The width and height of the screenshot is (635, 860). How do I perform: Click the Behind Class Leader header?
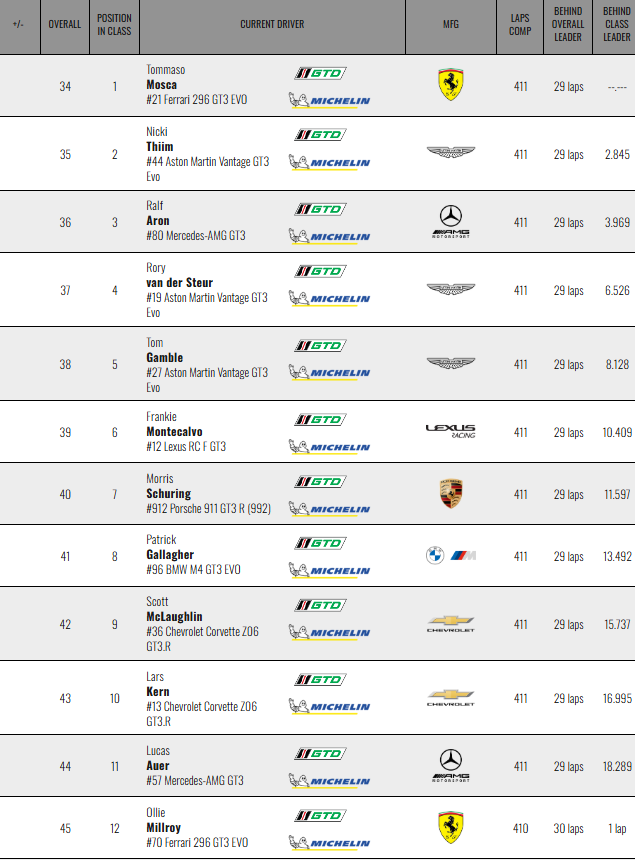pos(616,24)
